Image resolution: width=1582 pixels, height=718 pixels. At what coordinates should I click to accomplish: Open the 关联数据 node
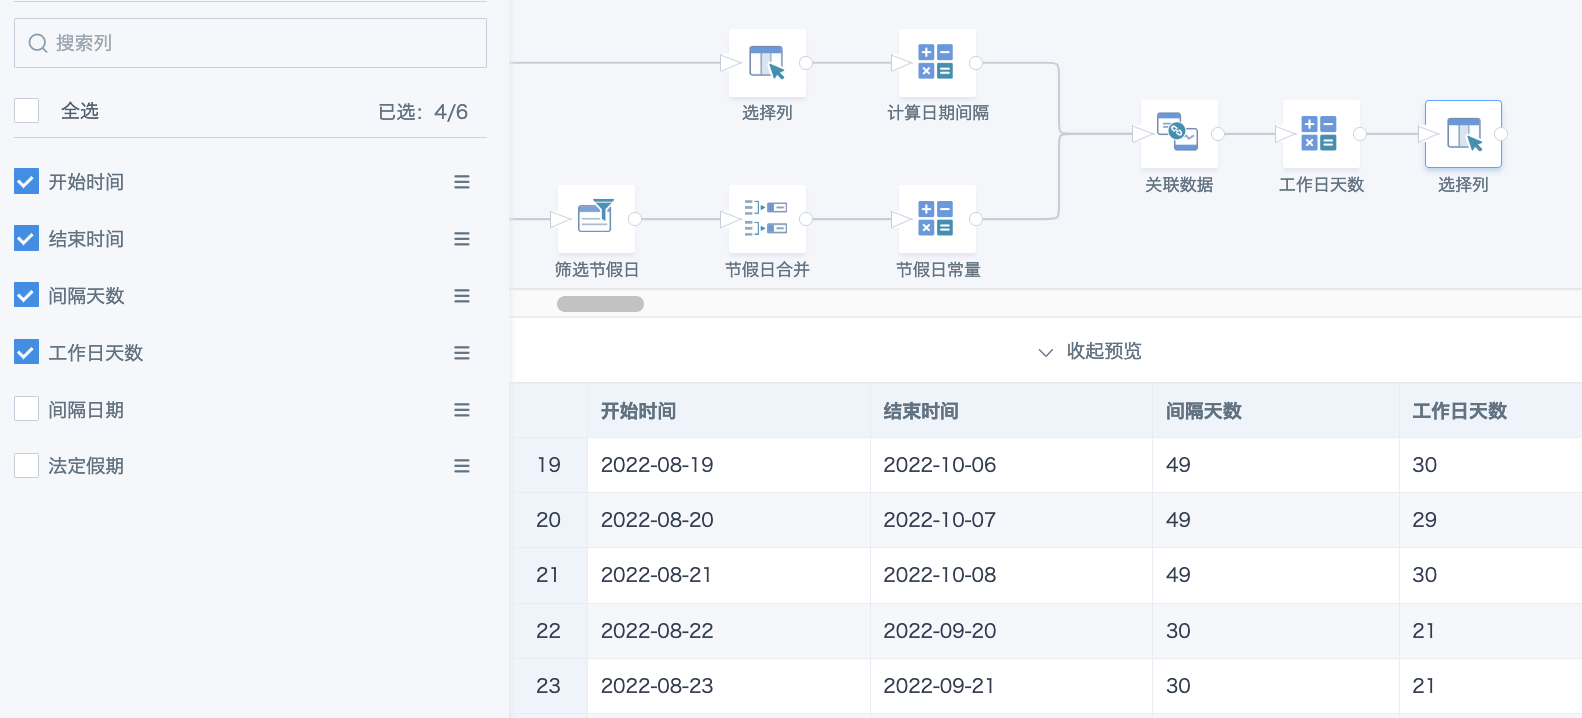click(x=1180, y=133)
